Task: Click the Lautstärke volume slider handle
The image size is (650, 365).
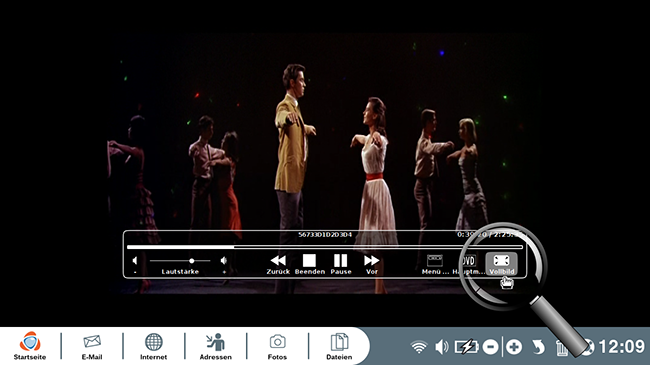Action: [192, 261]
